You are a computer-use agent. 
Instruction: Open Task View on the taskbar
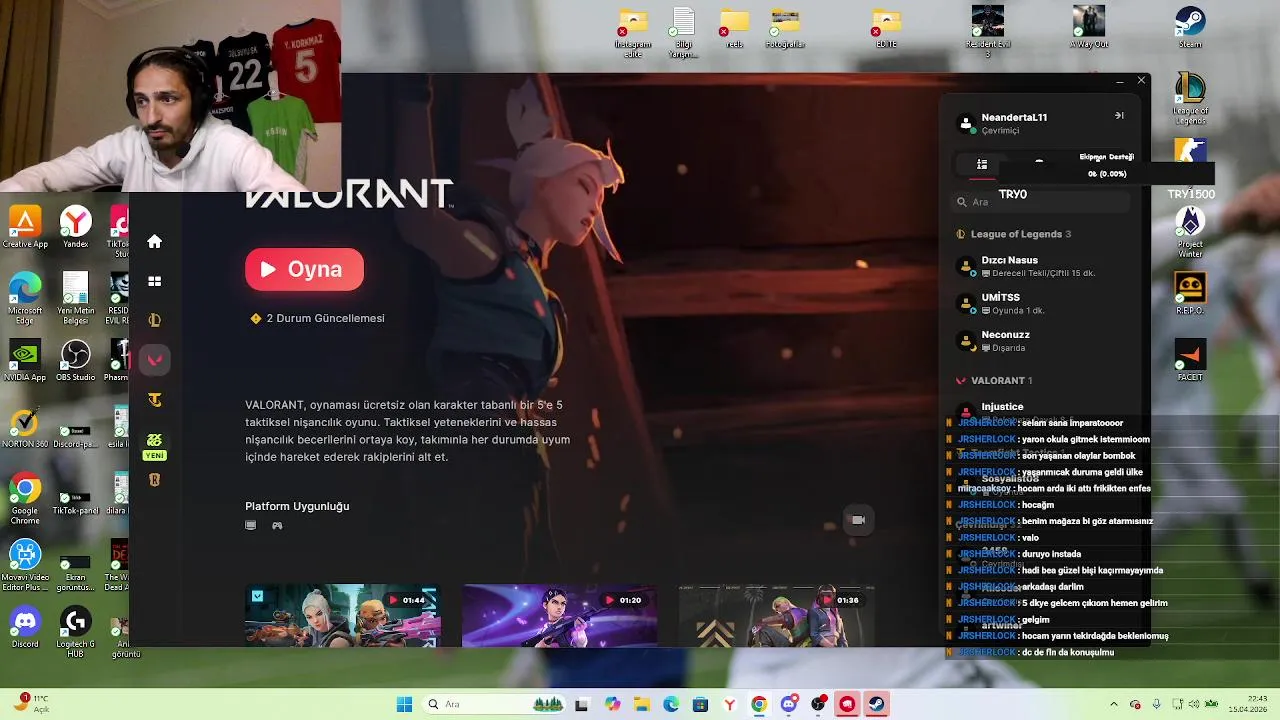pyautogui.click(x=581, y=704)
